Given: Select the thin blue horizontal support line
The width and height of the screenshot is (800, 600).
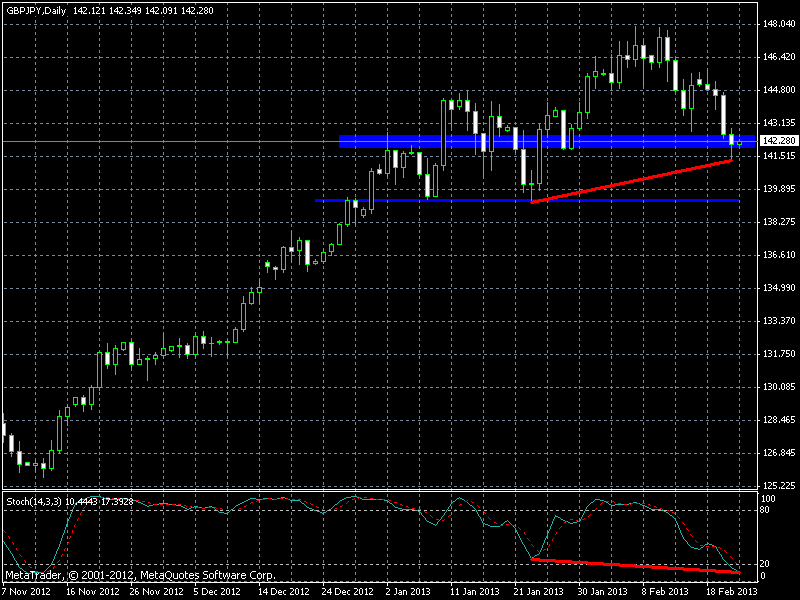Looking at the screenshot, I should [528, 201].
